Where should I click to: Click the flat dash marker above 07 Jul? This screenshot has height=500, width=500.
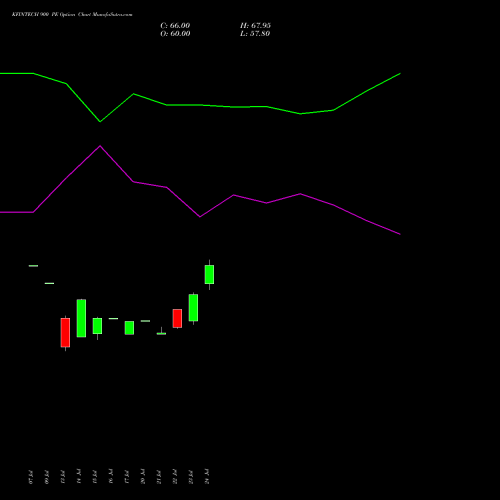(x=33, y=266)
